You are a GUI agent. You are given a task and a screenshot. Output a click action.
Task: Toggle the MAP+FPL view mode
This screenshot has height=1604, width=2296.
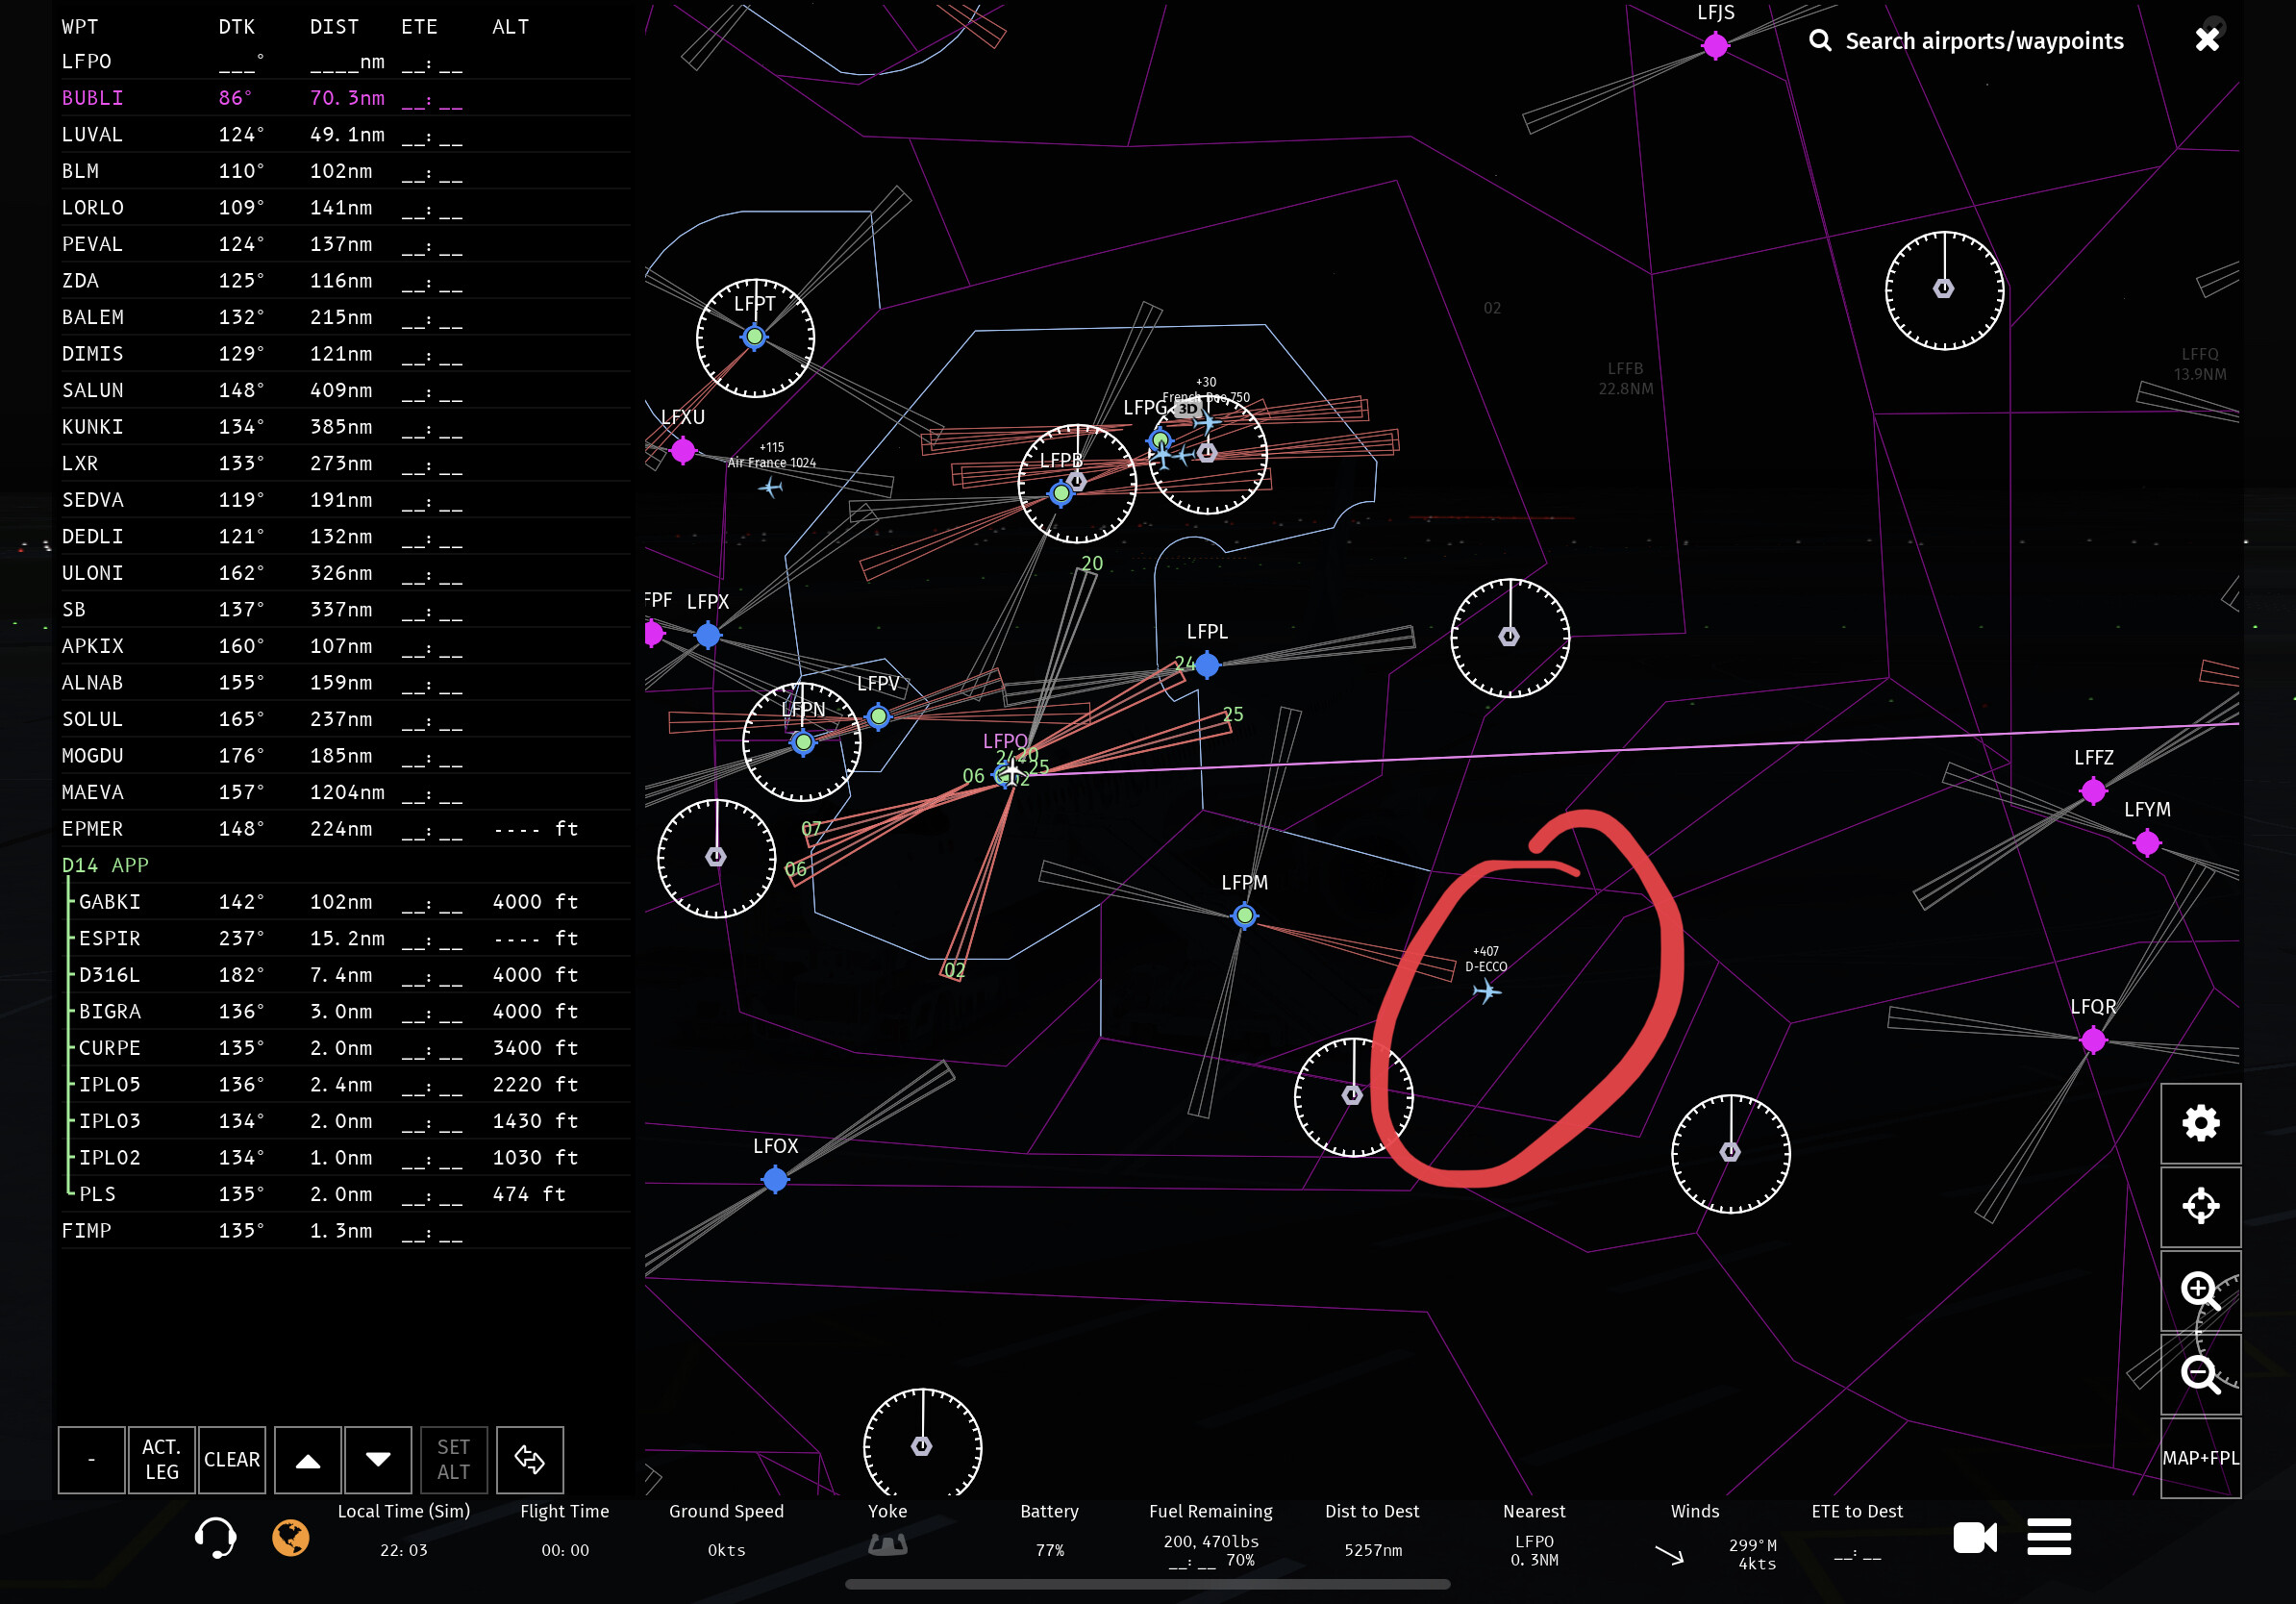2200,1458
